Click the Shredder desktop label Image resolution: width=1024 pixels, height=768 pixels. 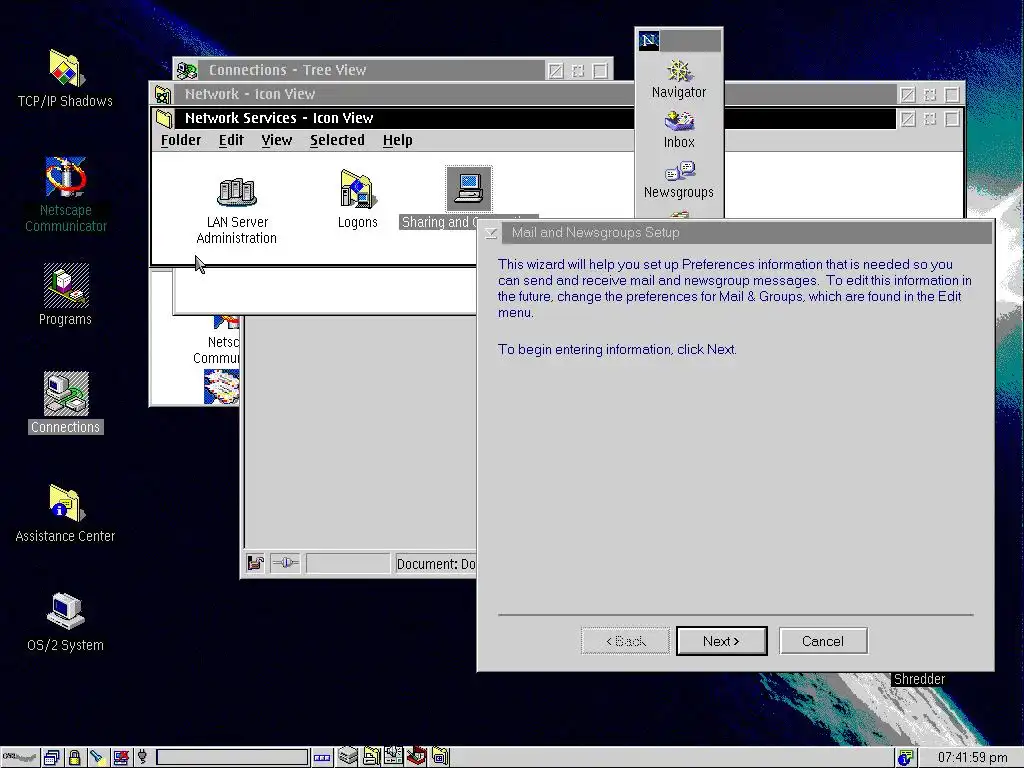click(x=919, y=680)
